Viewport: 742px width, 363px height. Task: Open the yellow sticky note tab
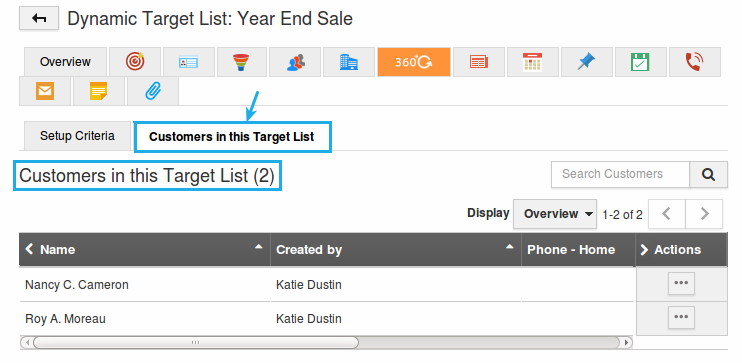coord(99,91)
